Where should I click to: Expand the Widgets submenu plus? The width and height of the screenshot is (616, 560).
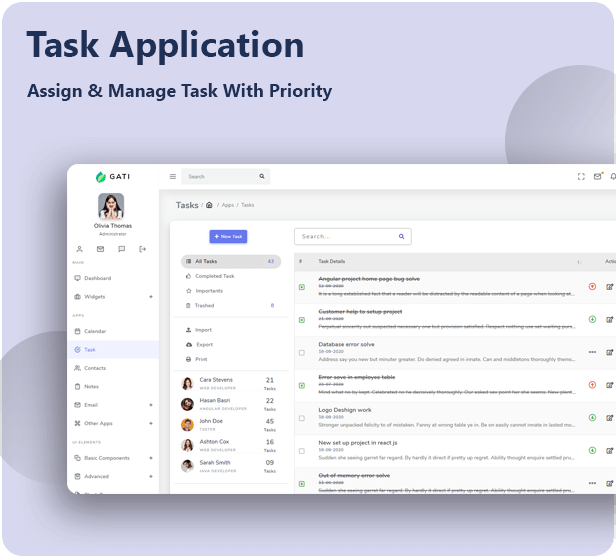(x=151, y=297)
